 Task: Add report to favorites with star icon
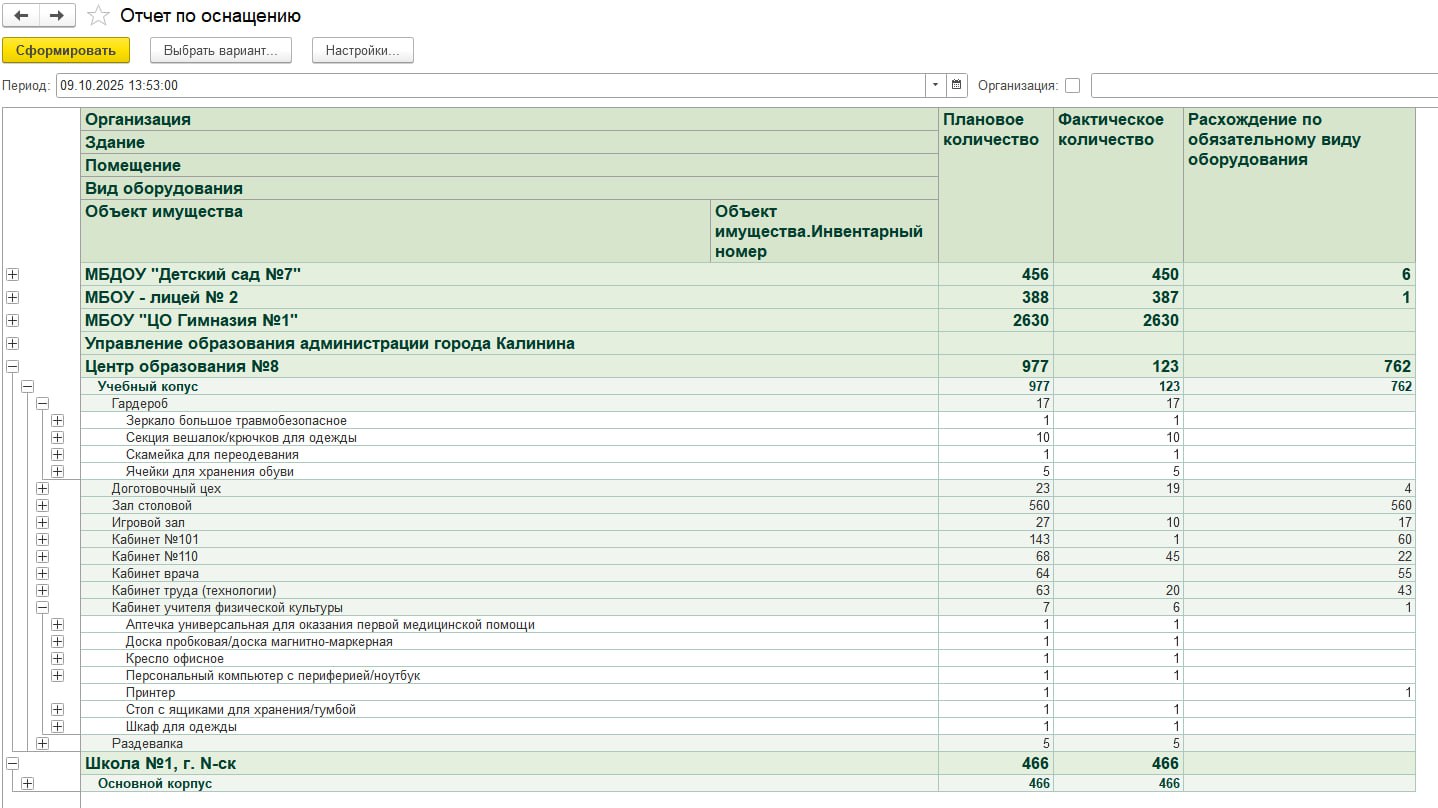tap(97, 16)
